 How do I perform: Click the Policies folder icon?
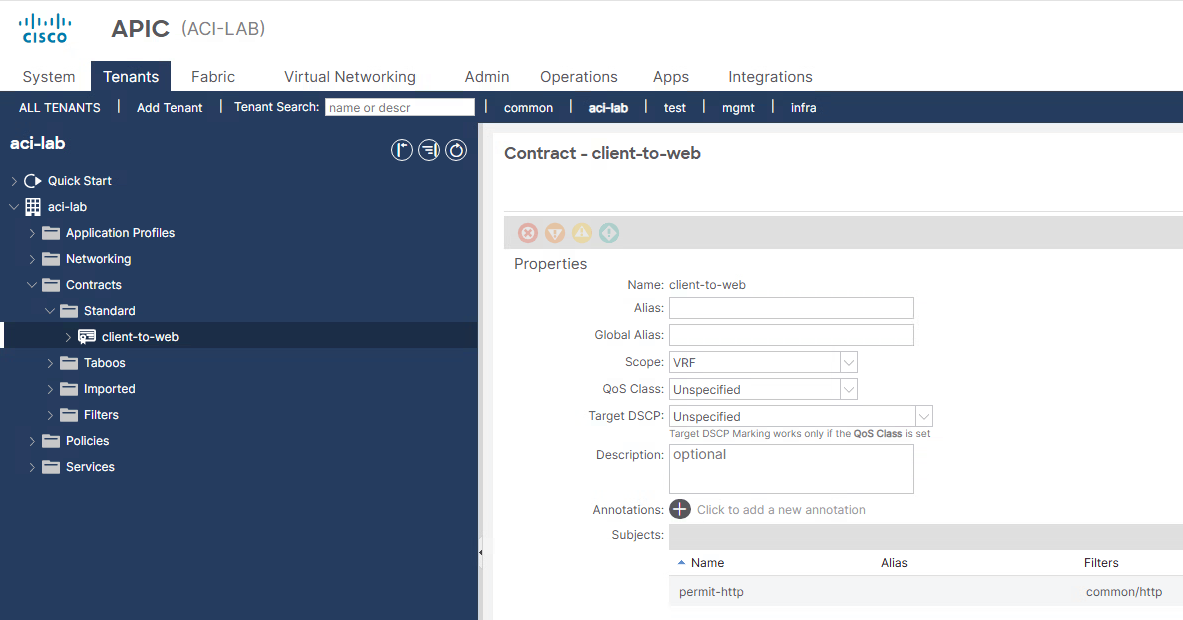pyautogui.click(x=51, y=441)
